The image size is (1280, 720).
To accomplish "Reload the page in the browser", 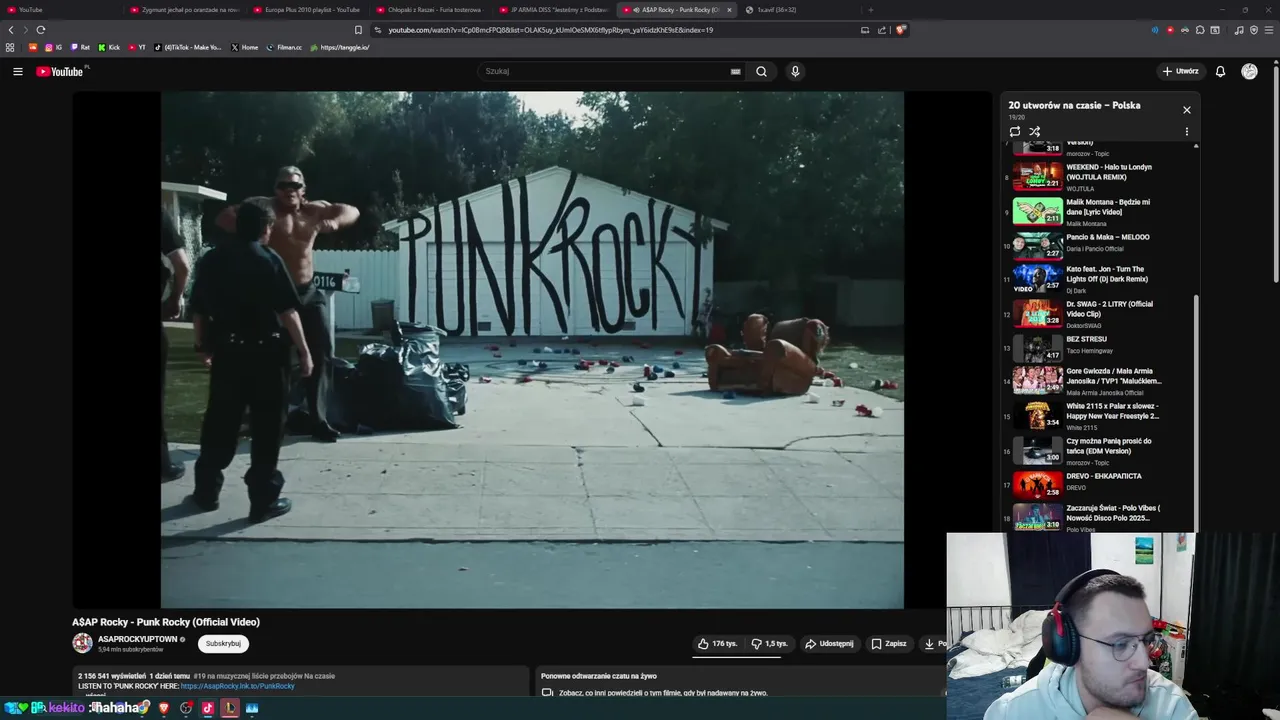I will tap(40, 30).
